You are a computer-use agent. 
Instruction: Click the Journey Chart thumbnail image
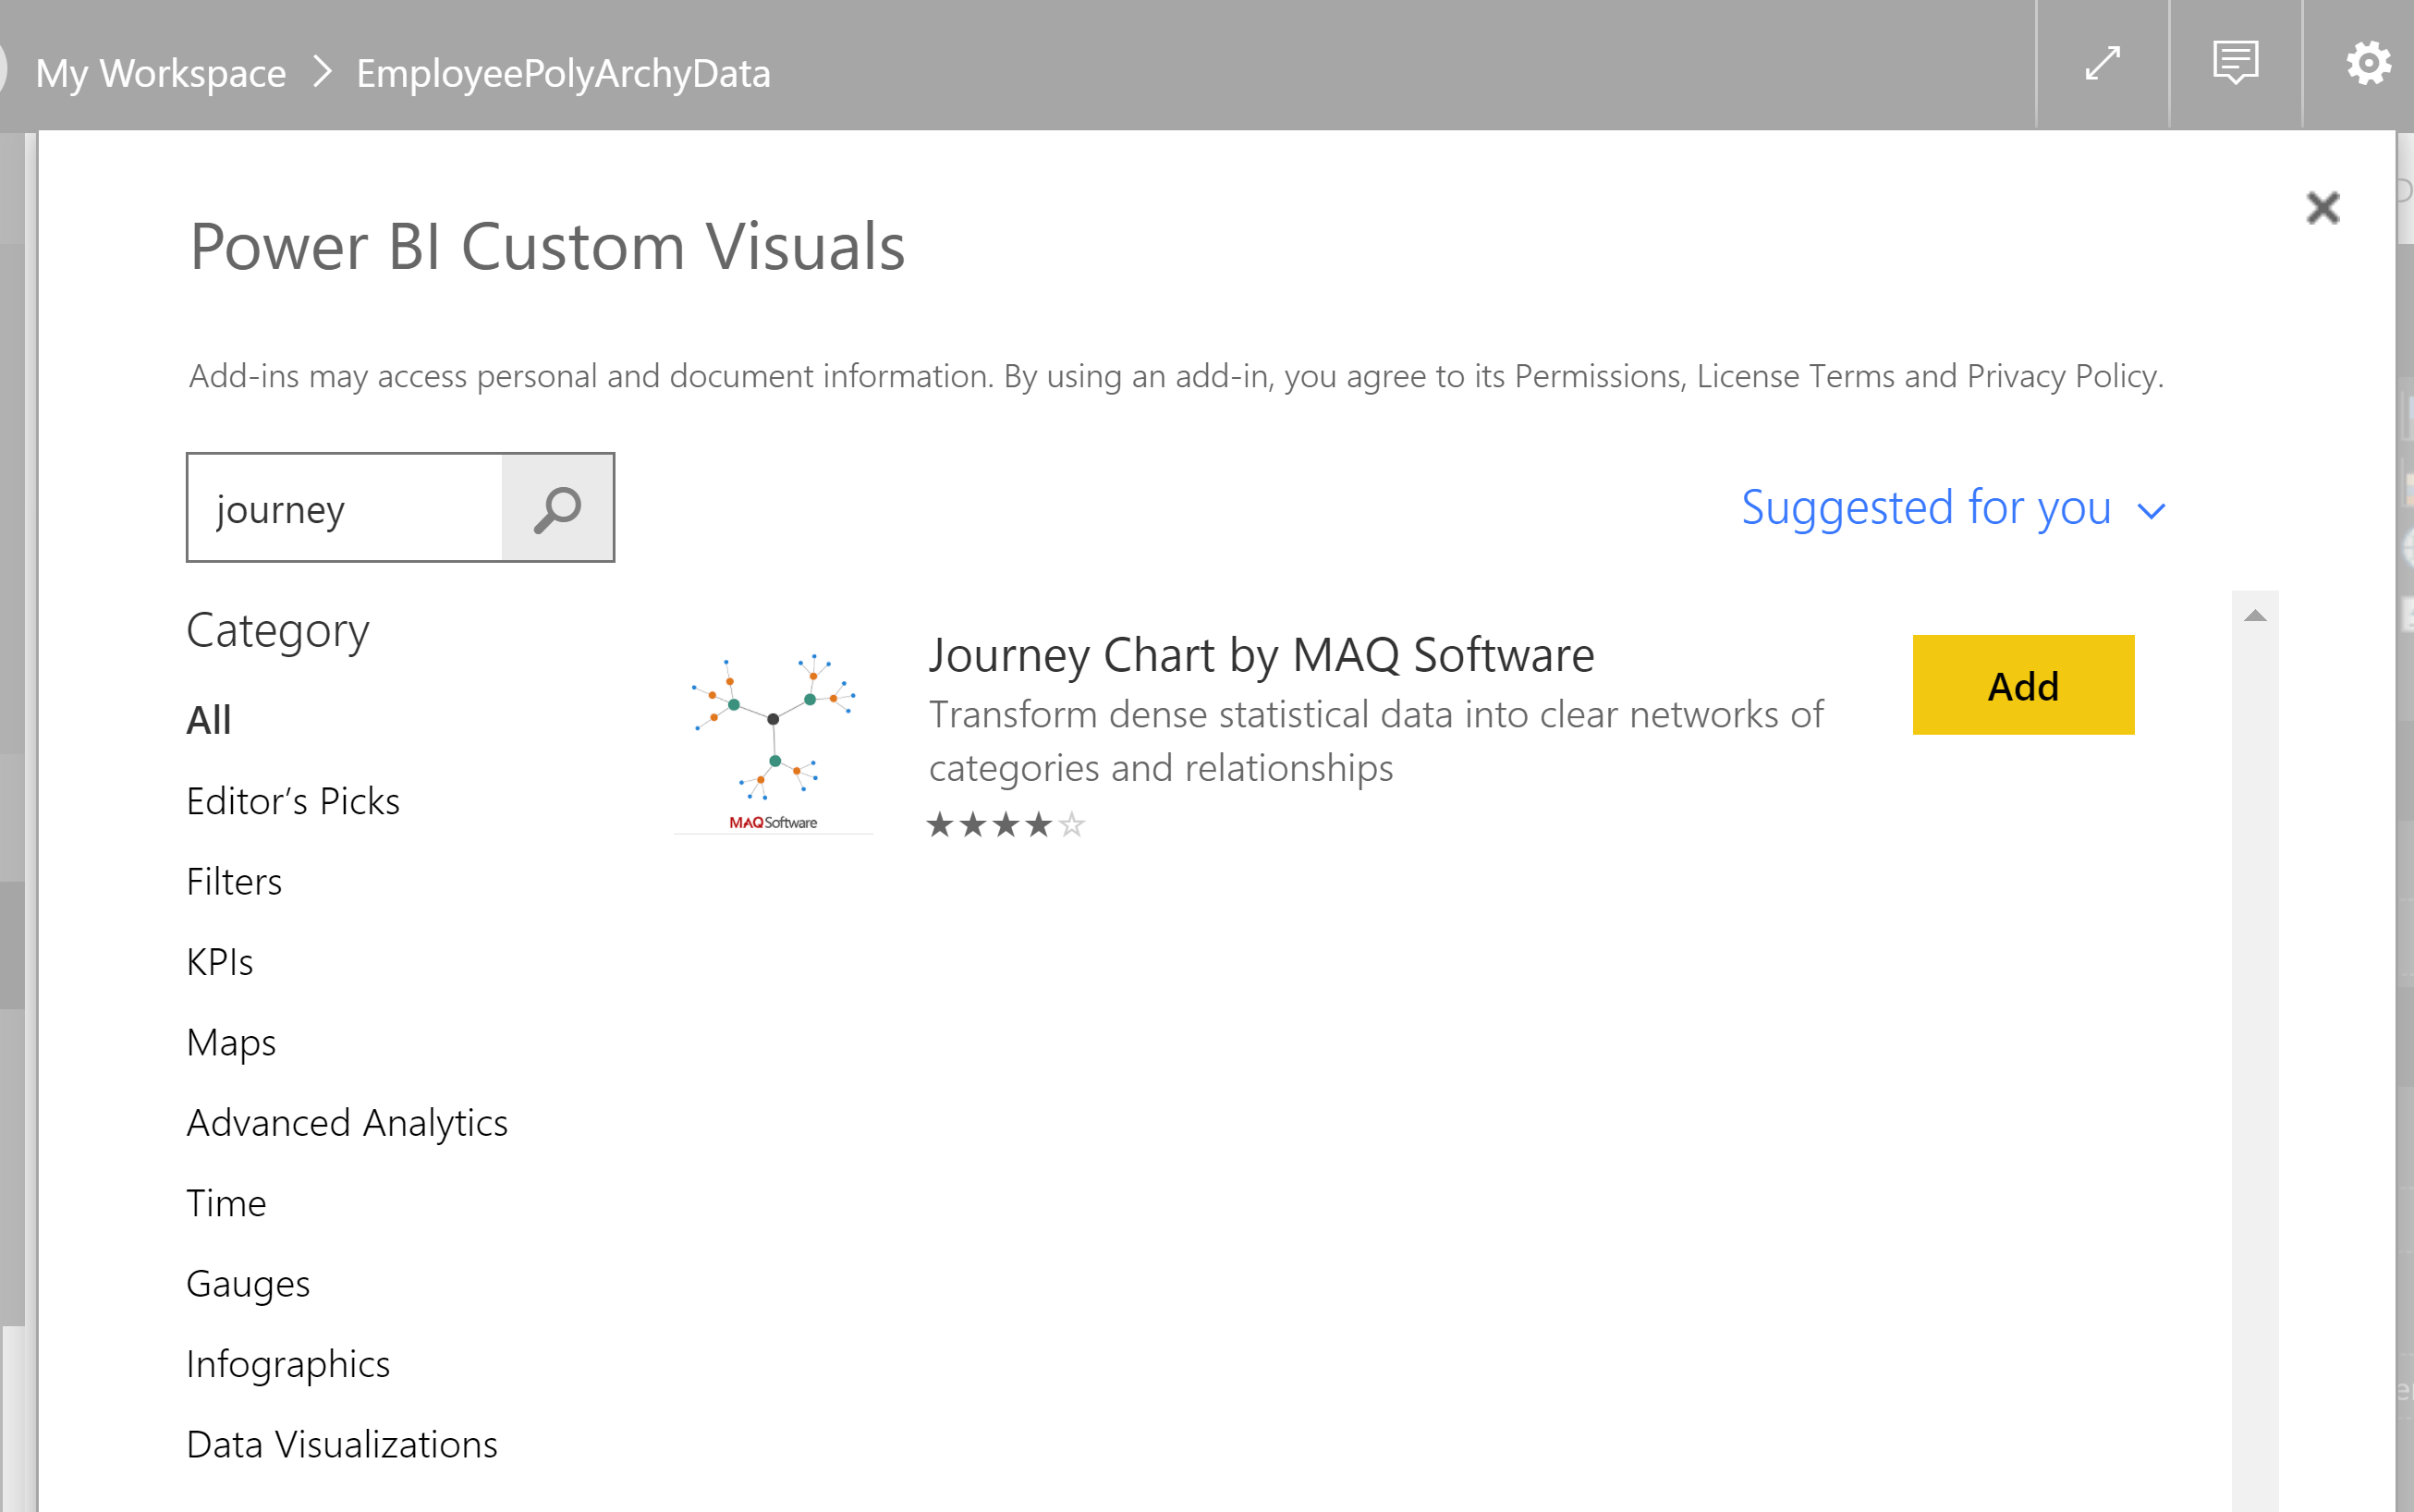[773, 737]
